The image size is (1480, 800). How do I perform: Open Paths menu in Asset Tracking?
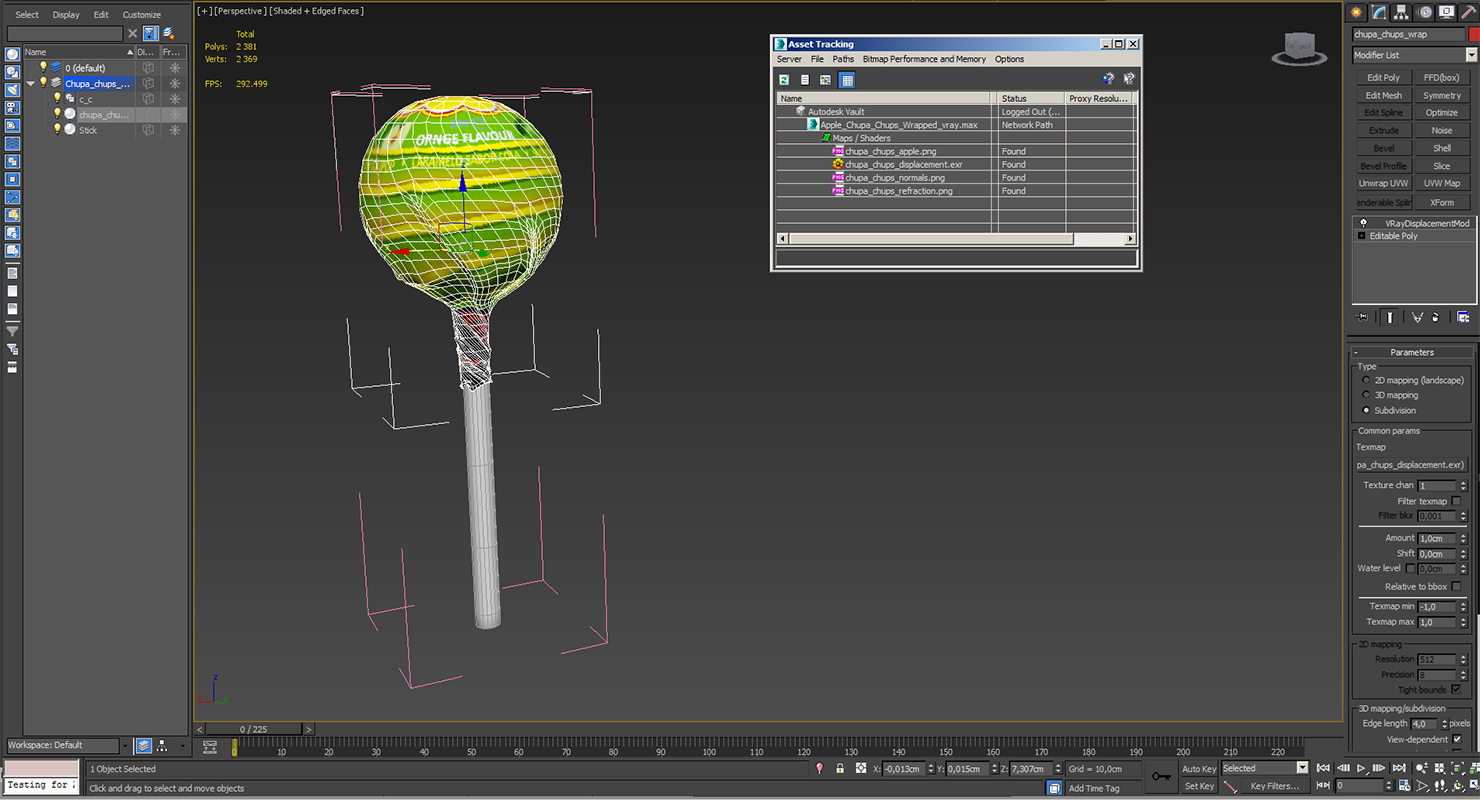tap(843, 59)
